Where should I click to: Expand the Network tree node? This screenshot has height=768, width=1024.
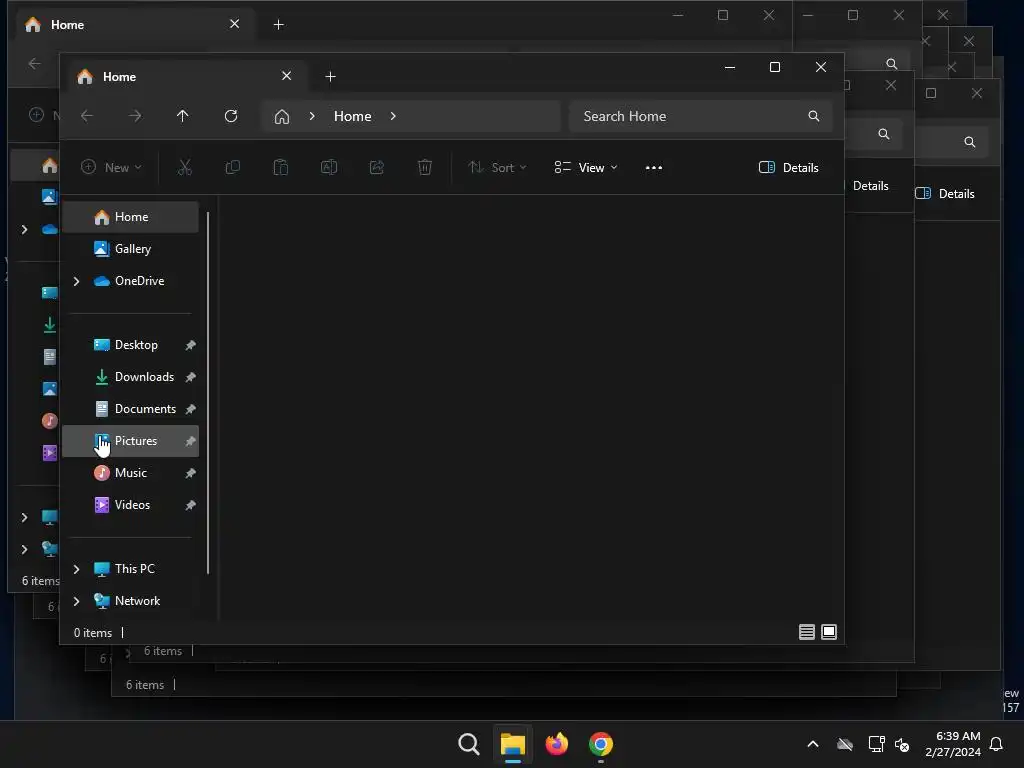(76, 601)
